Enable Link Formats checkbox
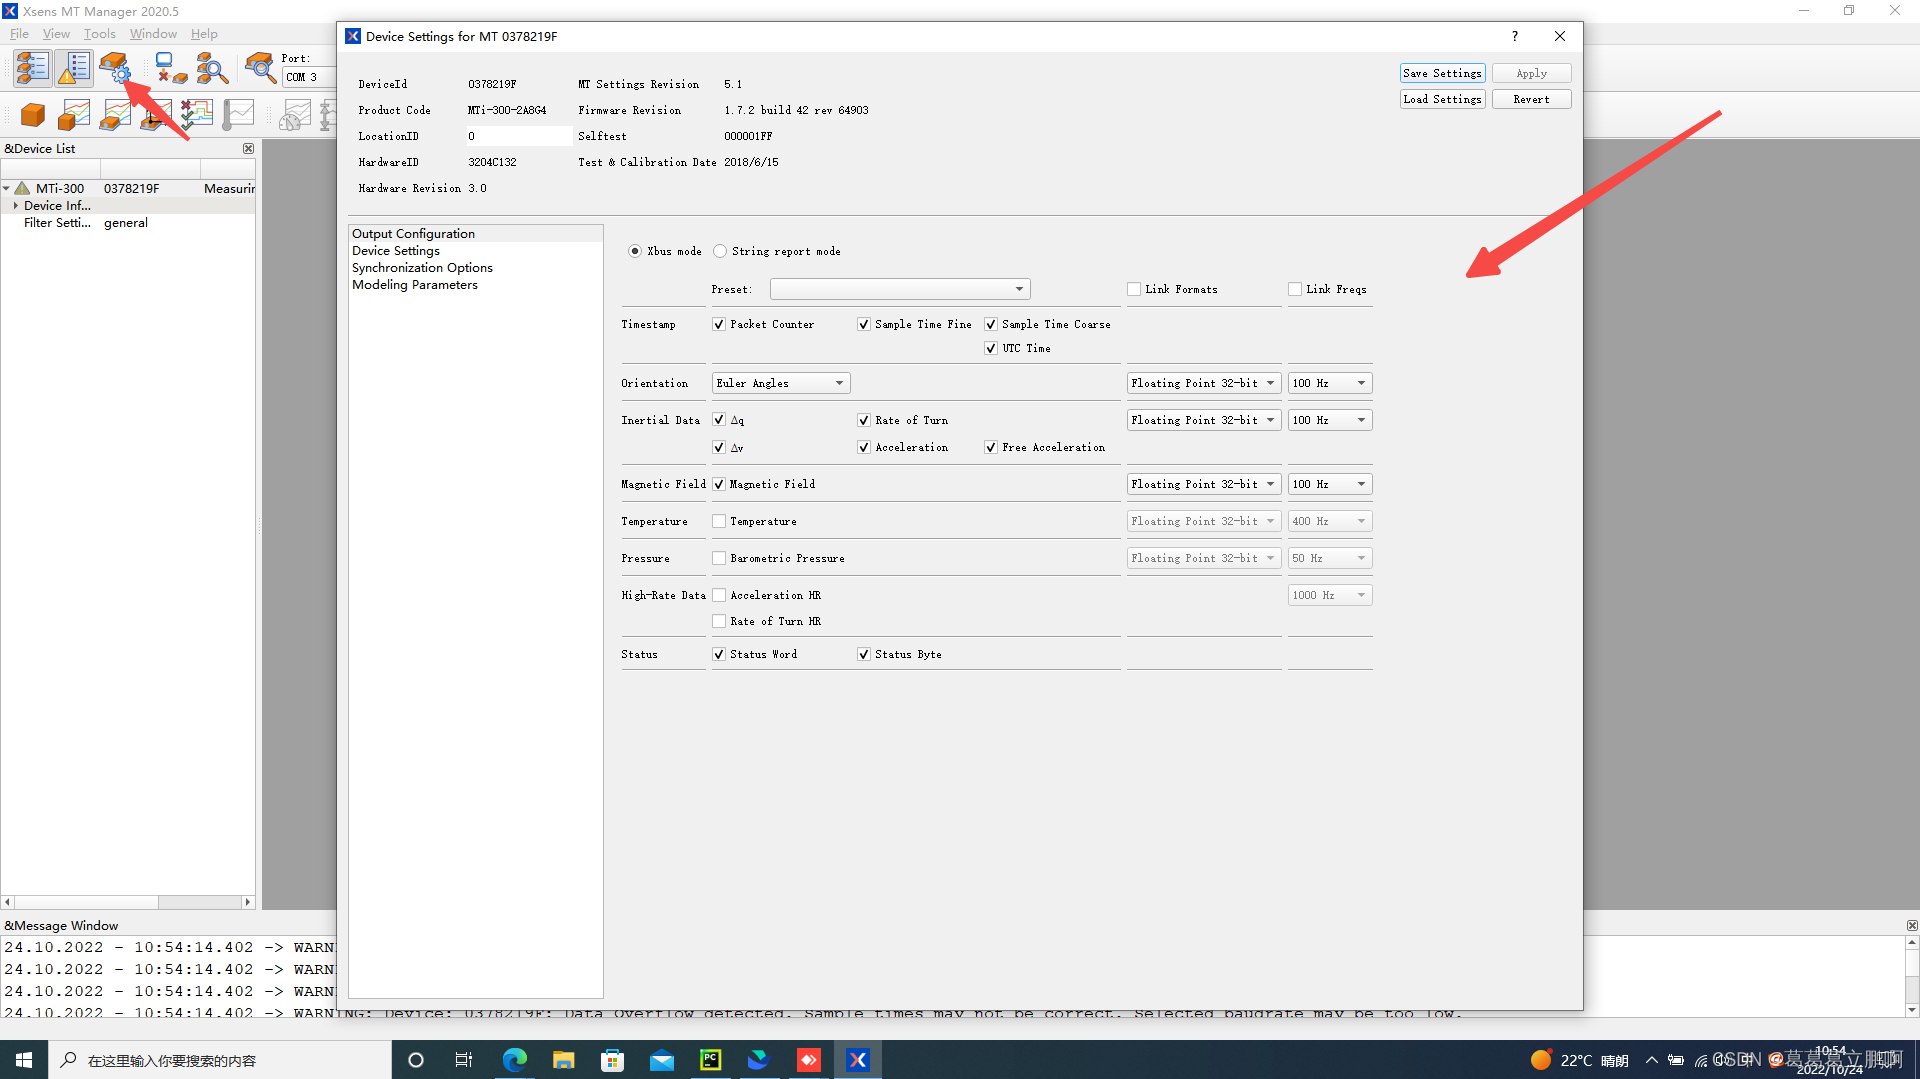This screenshot has height=1079, width=1920. pyautogui.click(x=1134, y=289)
